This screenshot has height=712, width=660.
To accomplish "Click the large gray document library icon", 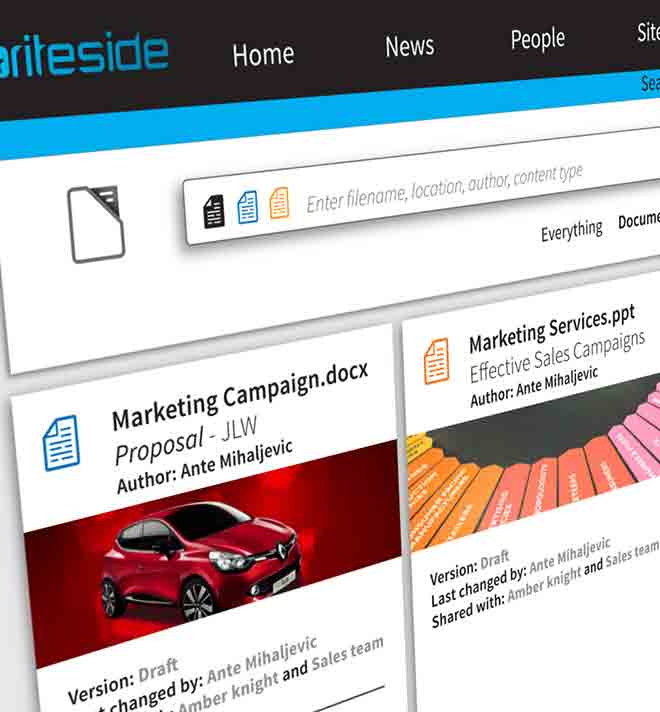I will (96, 224).
